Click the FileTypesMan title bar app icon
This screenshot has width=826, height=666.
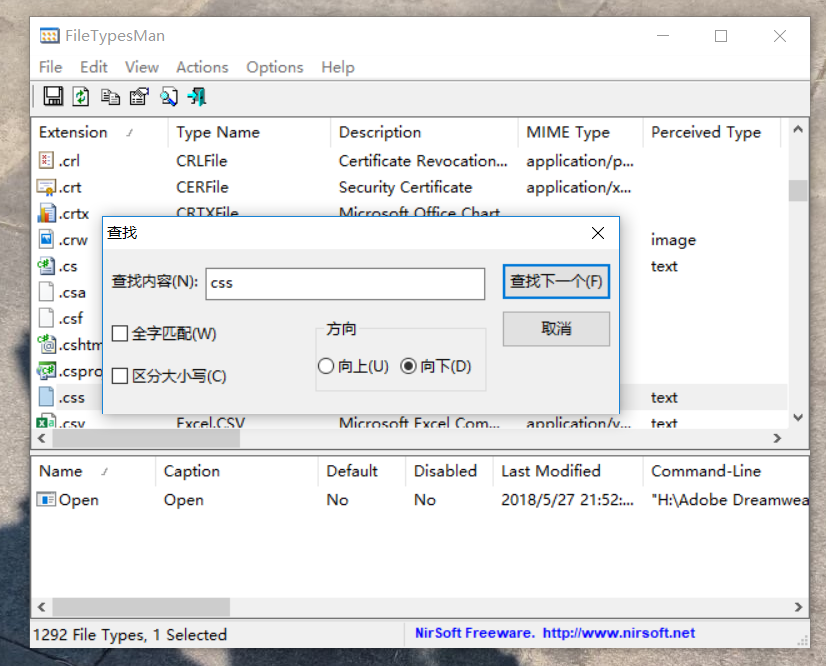(49, 36)
